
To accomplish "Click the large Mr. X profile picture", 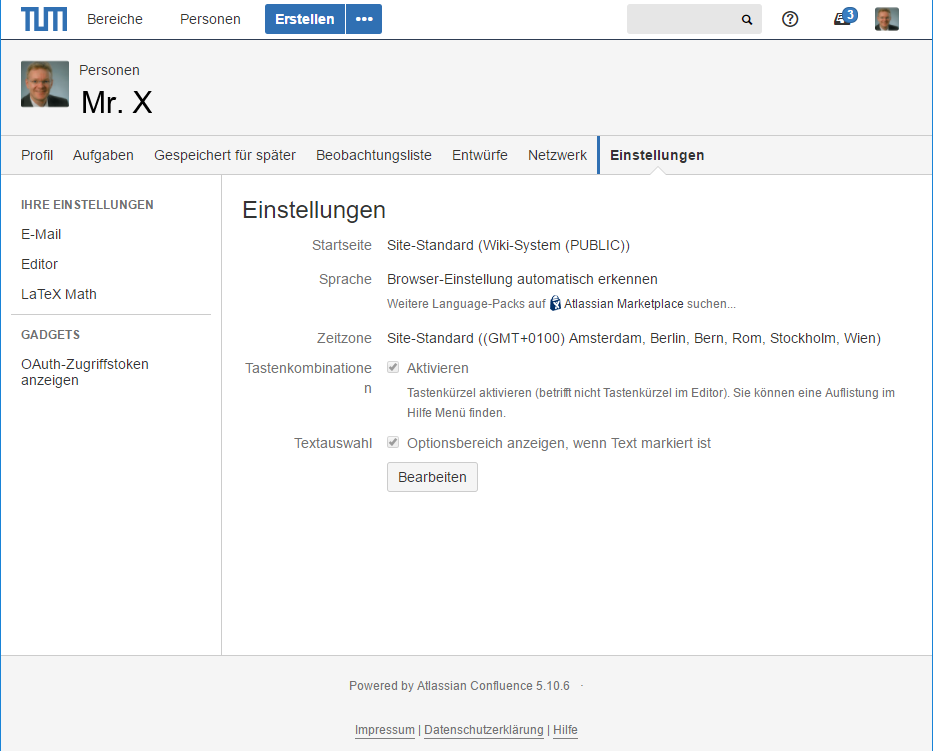I will [x=45, y=84].
